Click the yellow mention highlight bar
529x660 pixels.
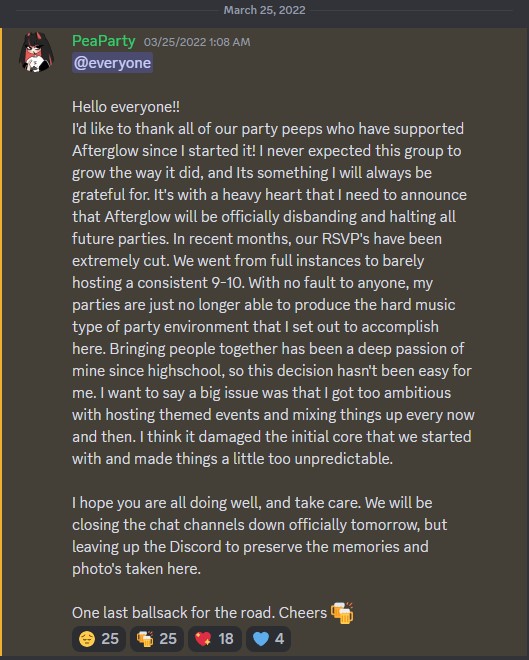1,342
